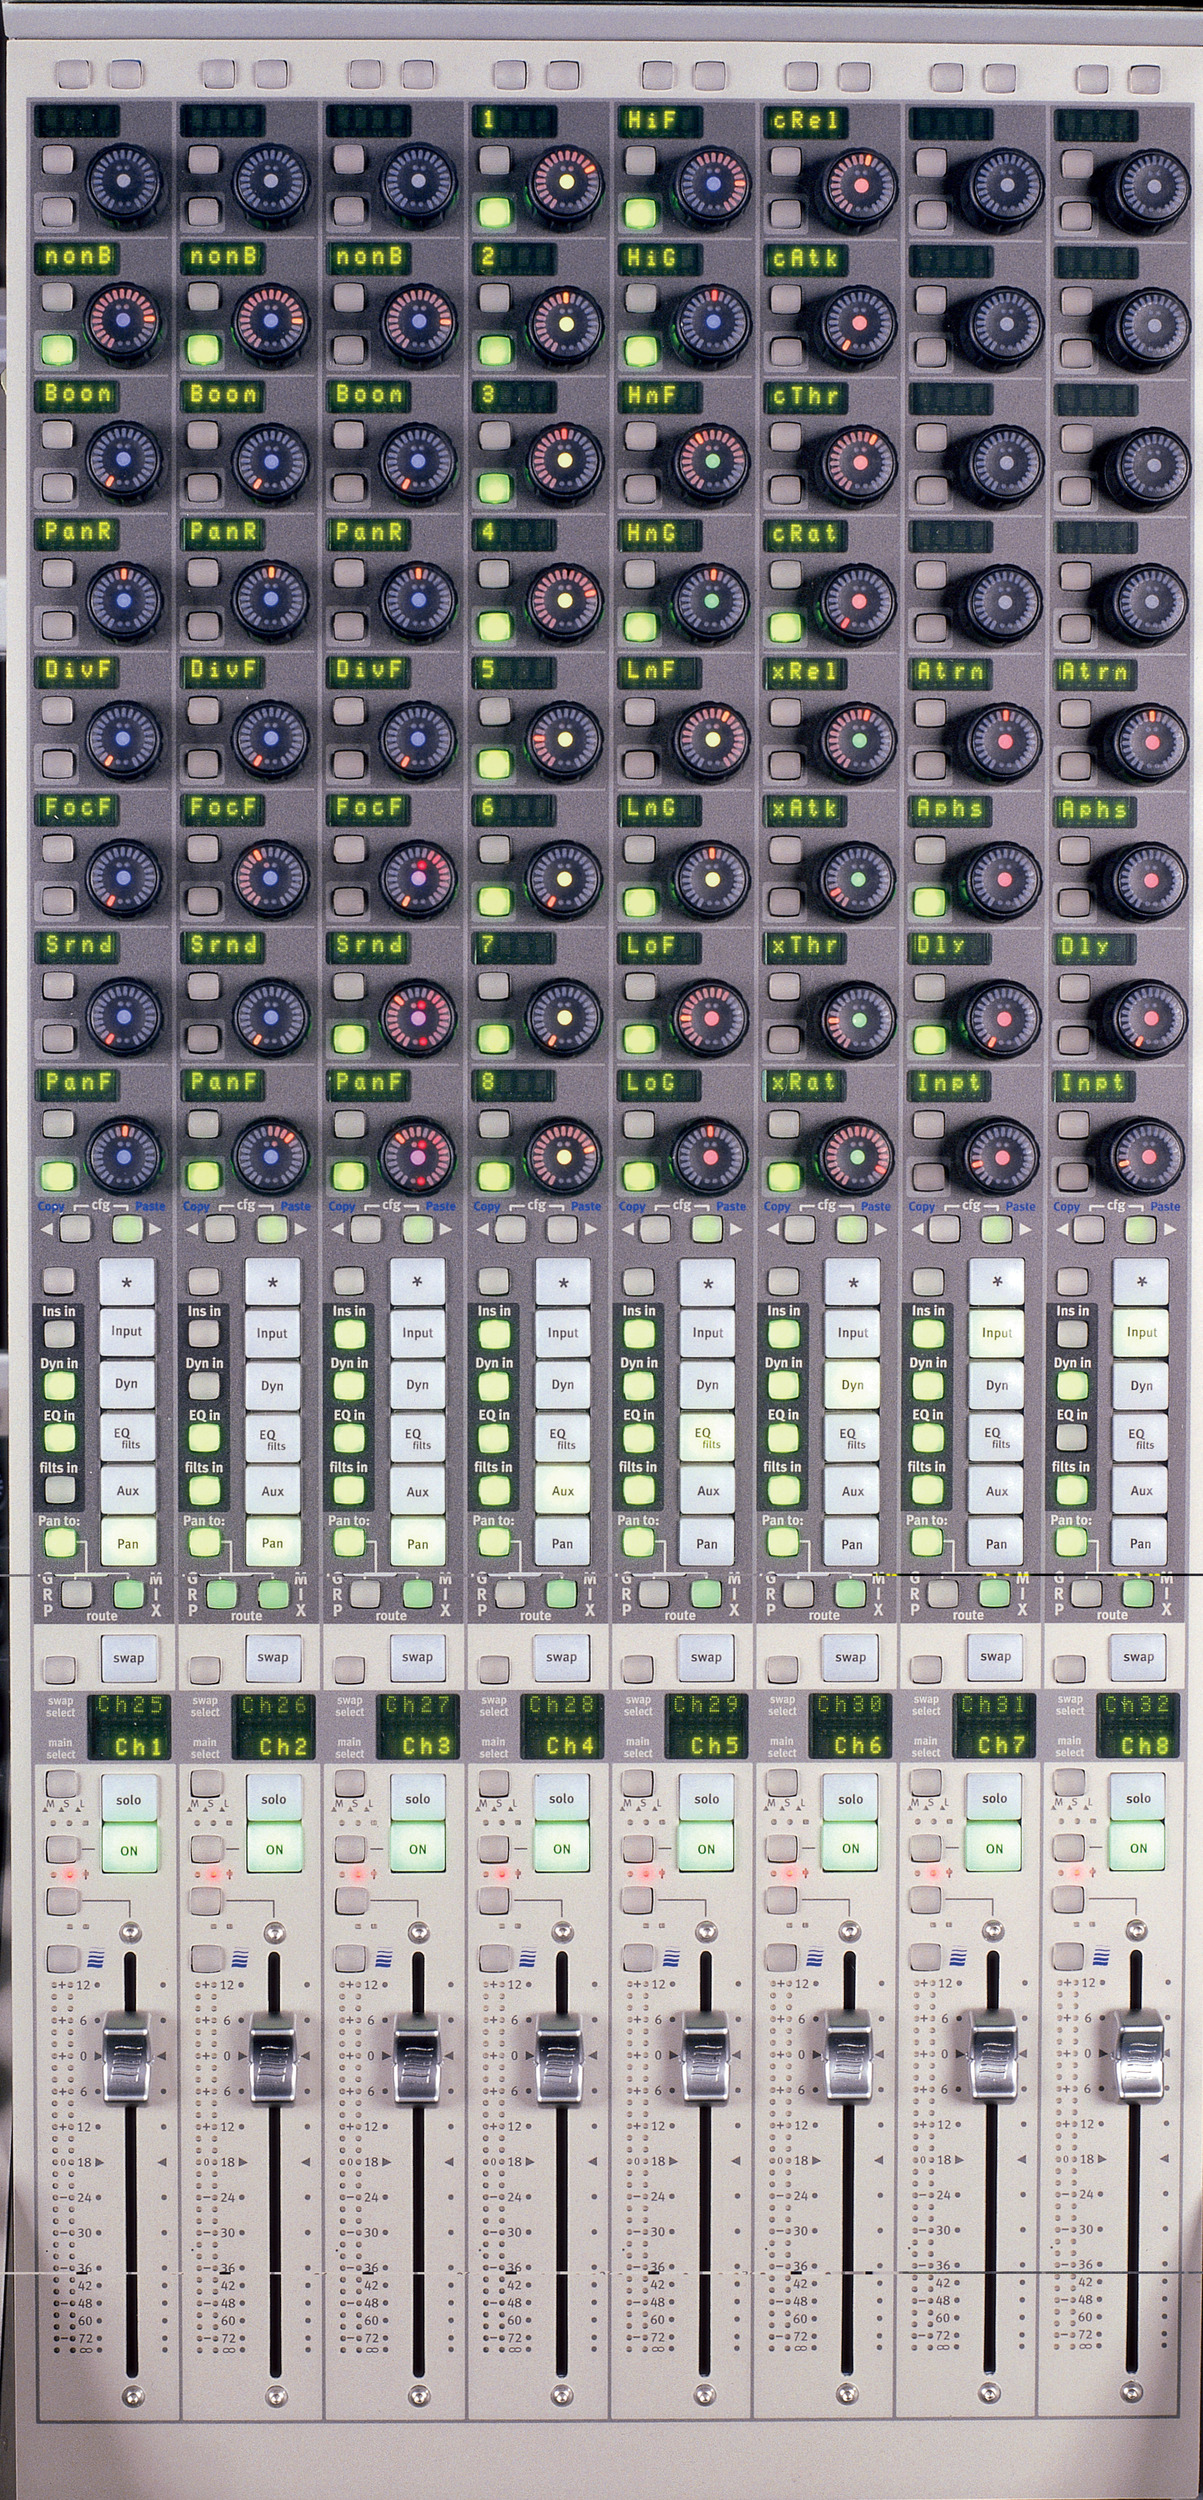The height and width of the screenshot is (2500, 1203).
Task: Click the Dly knob on the Ch7 strip
Action: point(1003,1018)
